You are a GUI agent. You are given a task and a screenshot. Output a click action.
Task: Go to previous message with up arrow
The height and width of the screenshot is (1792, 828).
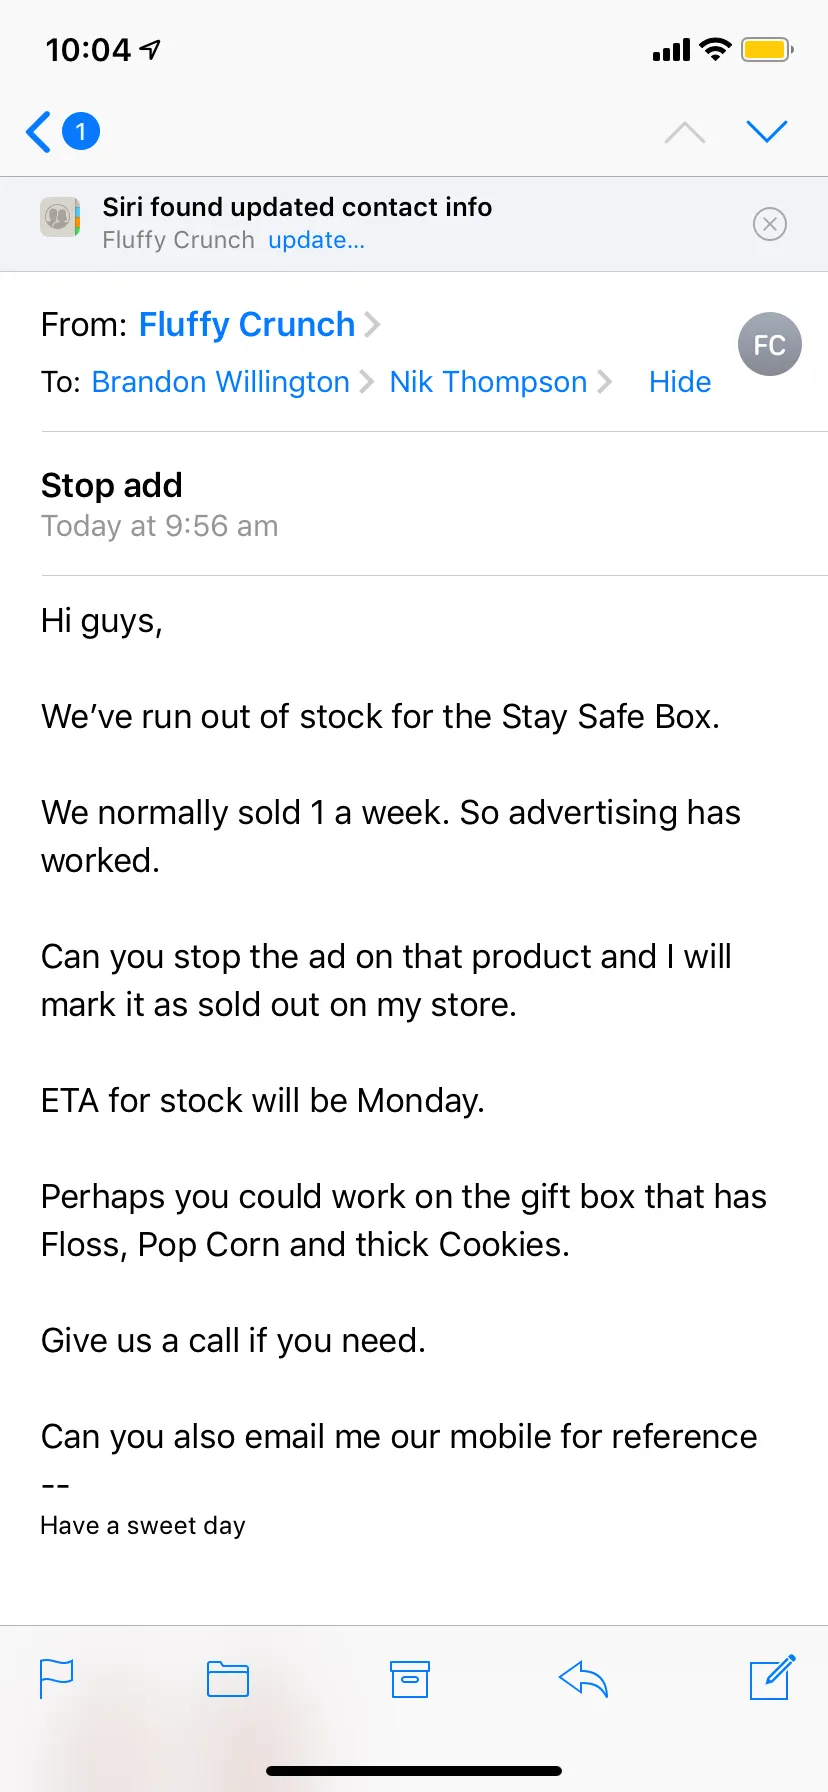point(685,132)
